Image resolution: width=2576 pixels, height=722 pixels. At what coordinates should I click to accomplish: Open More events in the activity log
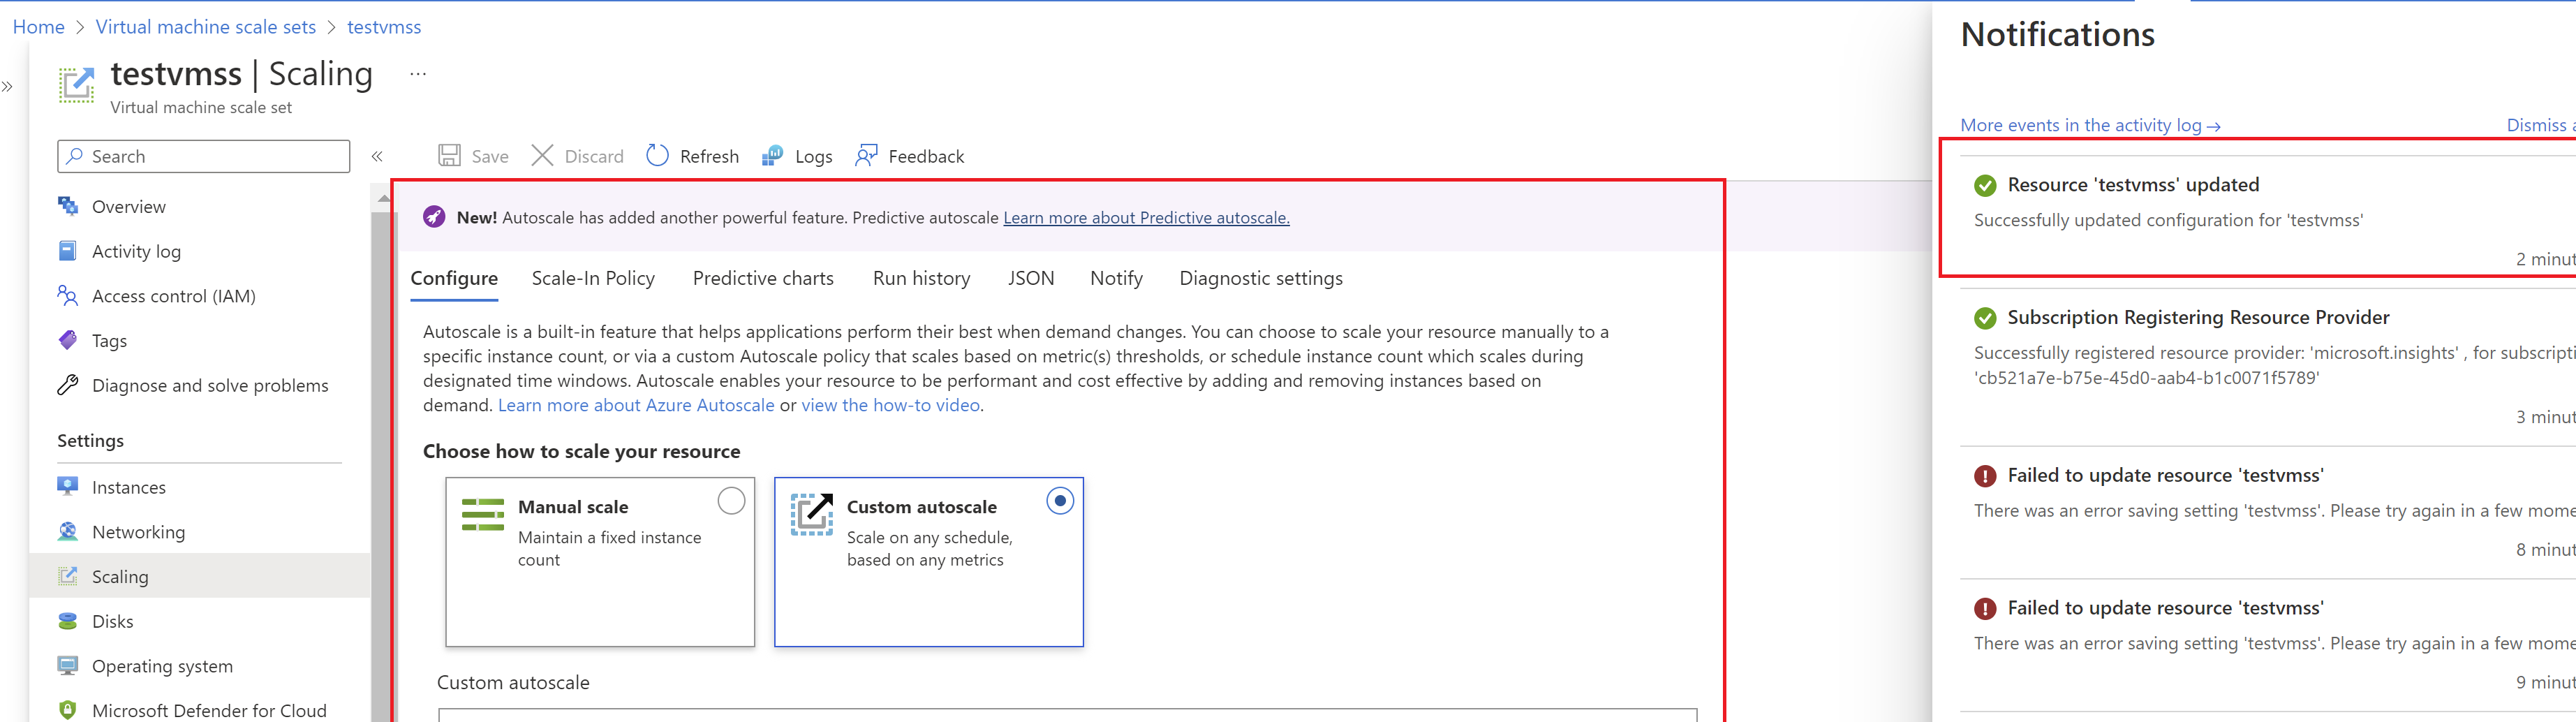2090,125
